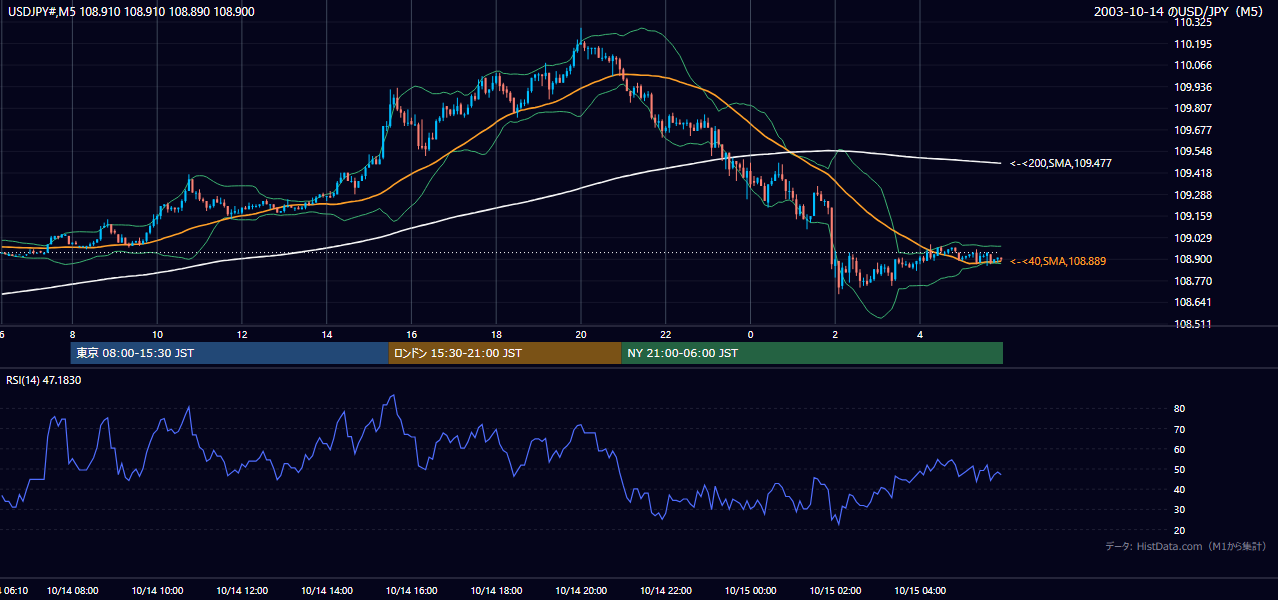This screenshot has width=1278, height=600.
Task: Click the date label 10/15 04:00
Action: [x=920, y=591]
